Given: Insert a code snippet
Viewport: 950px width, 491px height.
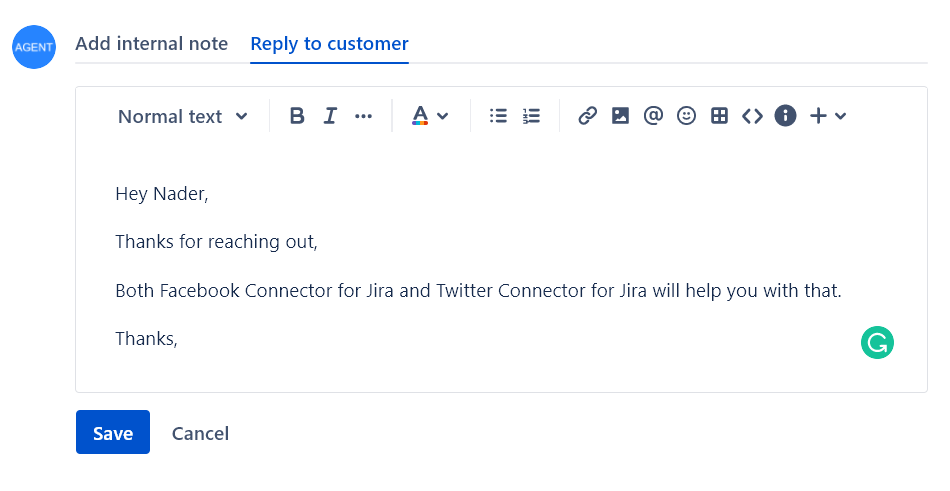Looking at the screenshot, I should [x=752, y=116].
